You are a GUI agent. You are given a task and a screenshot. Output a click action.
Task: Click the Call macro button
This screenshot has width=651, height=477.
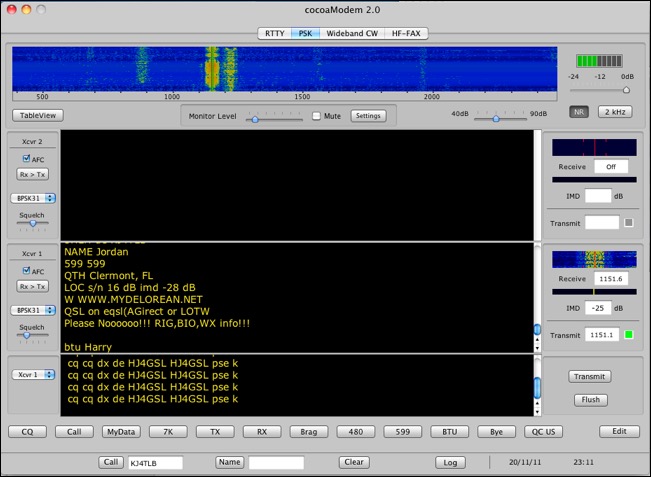pos(74,432)
